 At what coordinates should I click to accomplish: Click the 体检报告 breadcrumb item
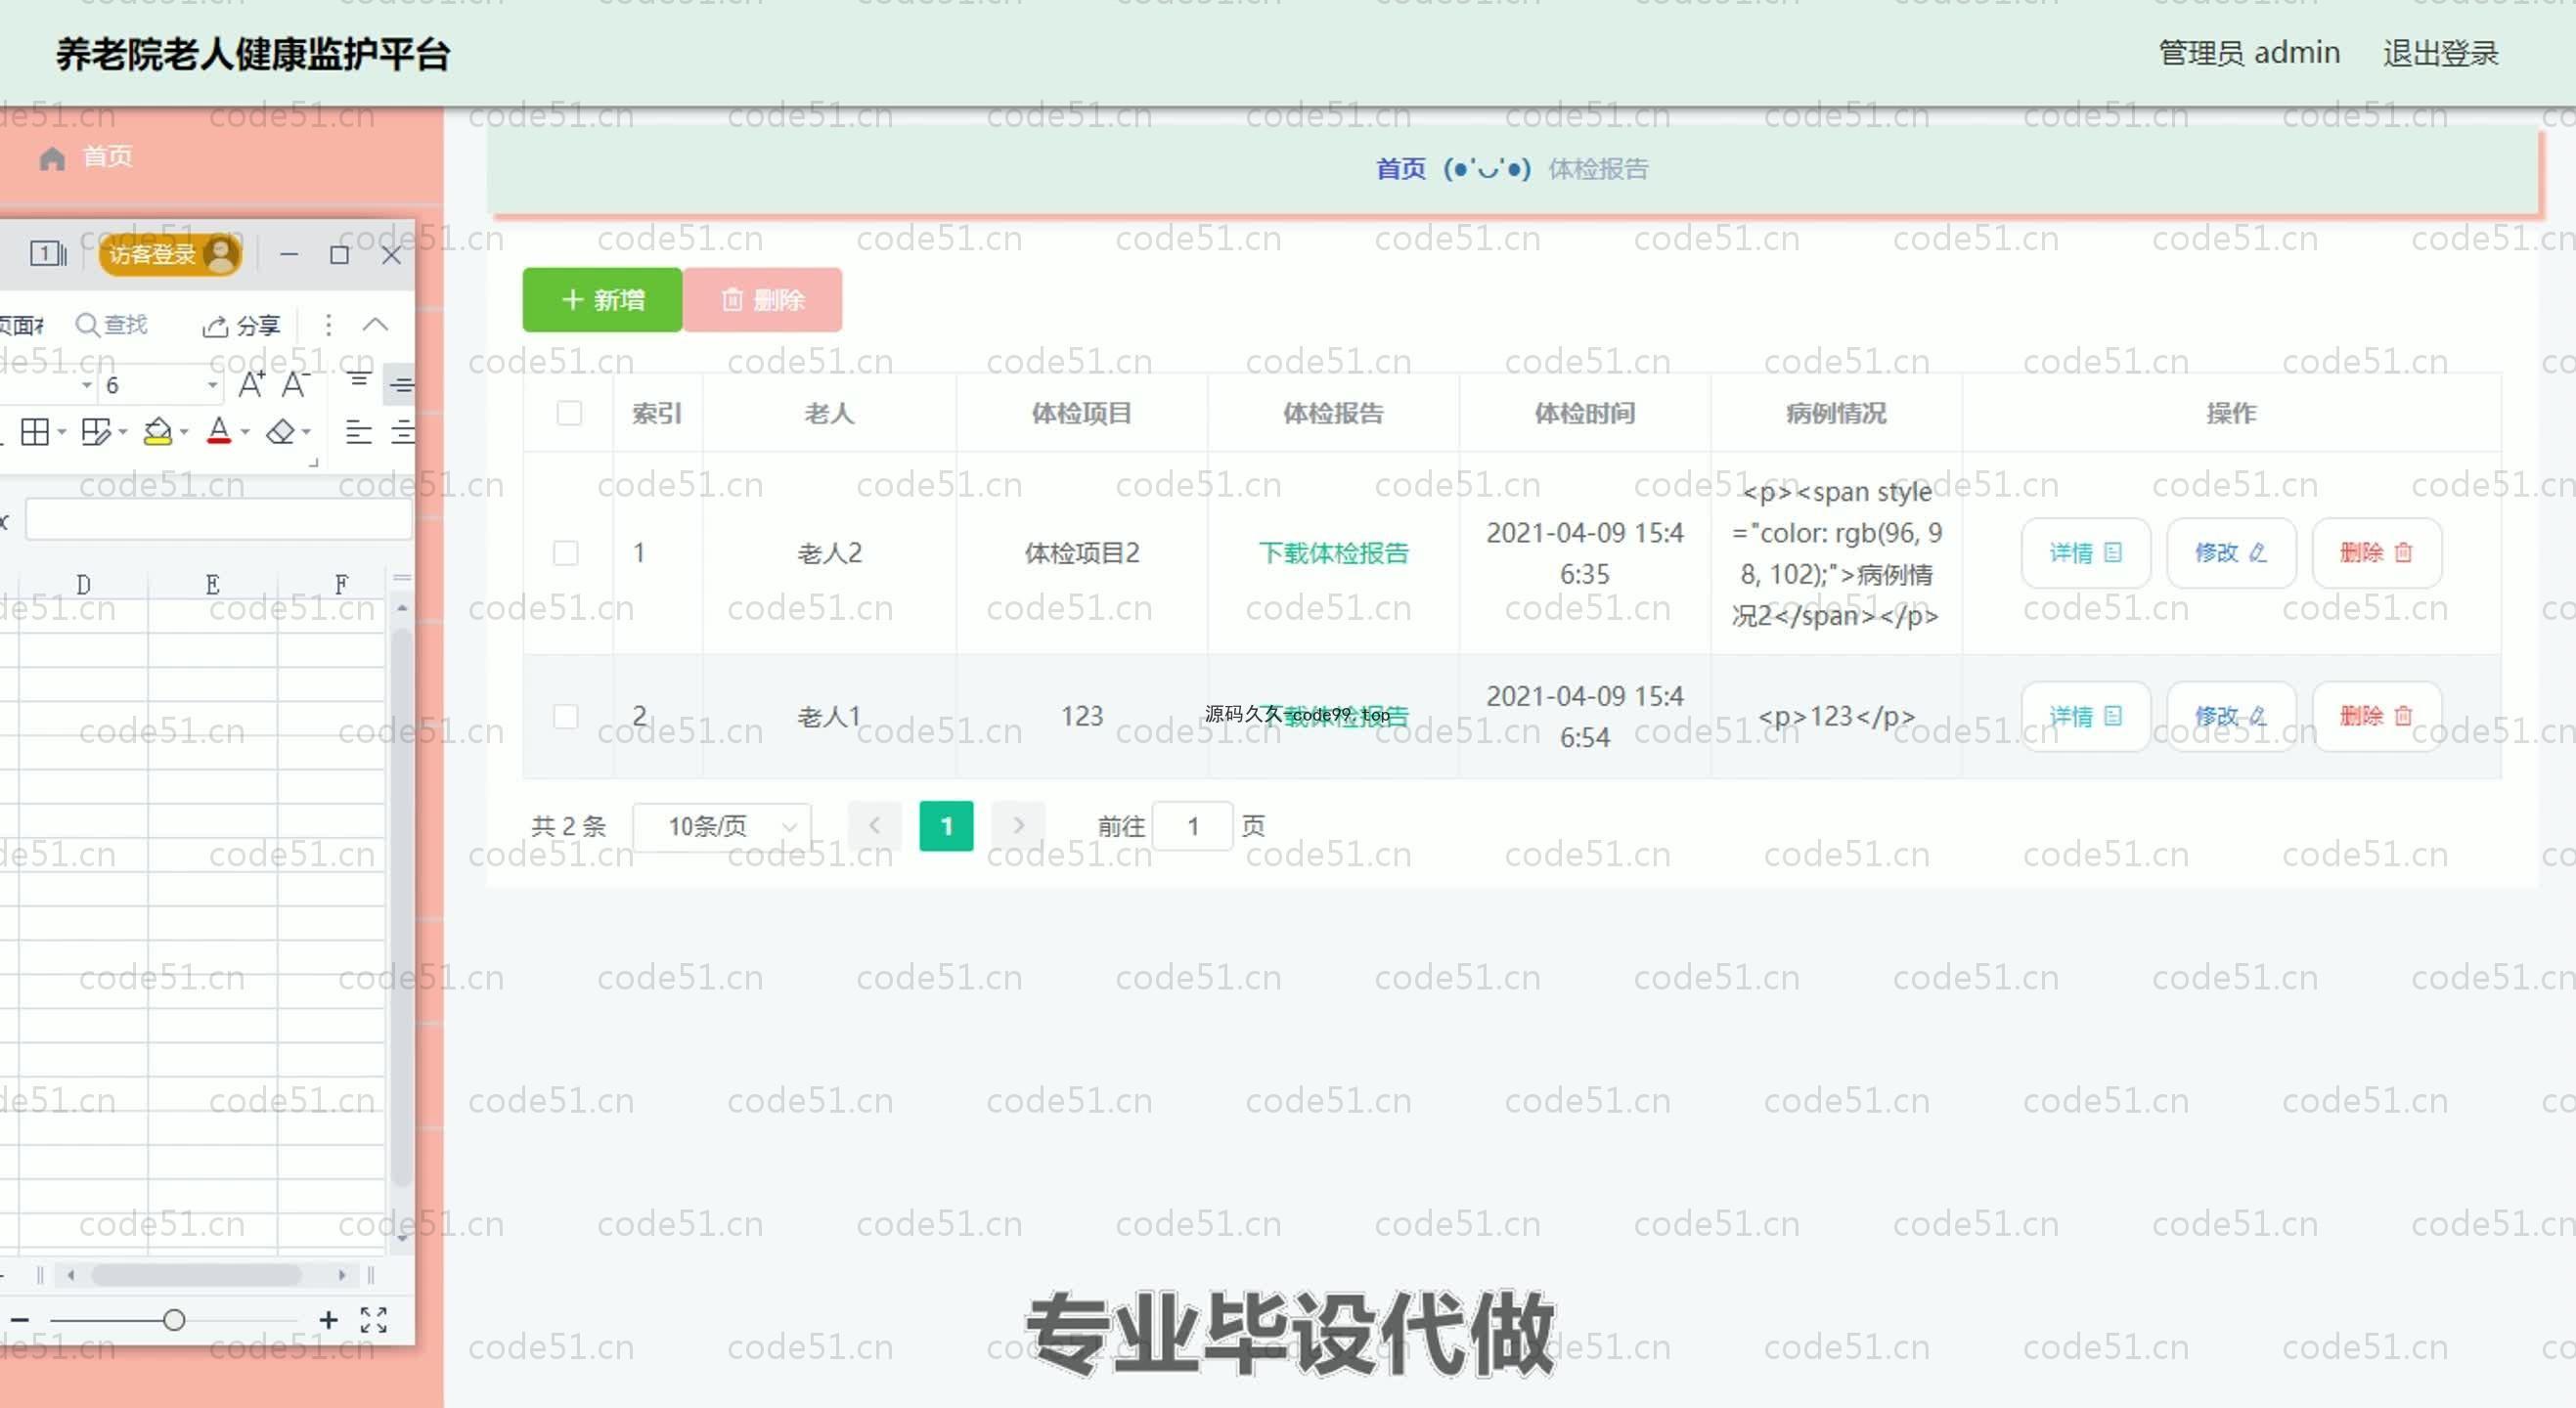click(x=1598, y=169)
